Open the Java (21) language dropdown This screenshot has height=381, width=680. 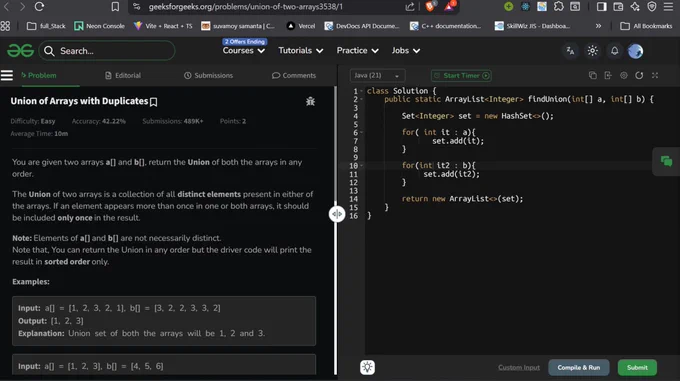click(377, 75)
